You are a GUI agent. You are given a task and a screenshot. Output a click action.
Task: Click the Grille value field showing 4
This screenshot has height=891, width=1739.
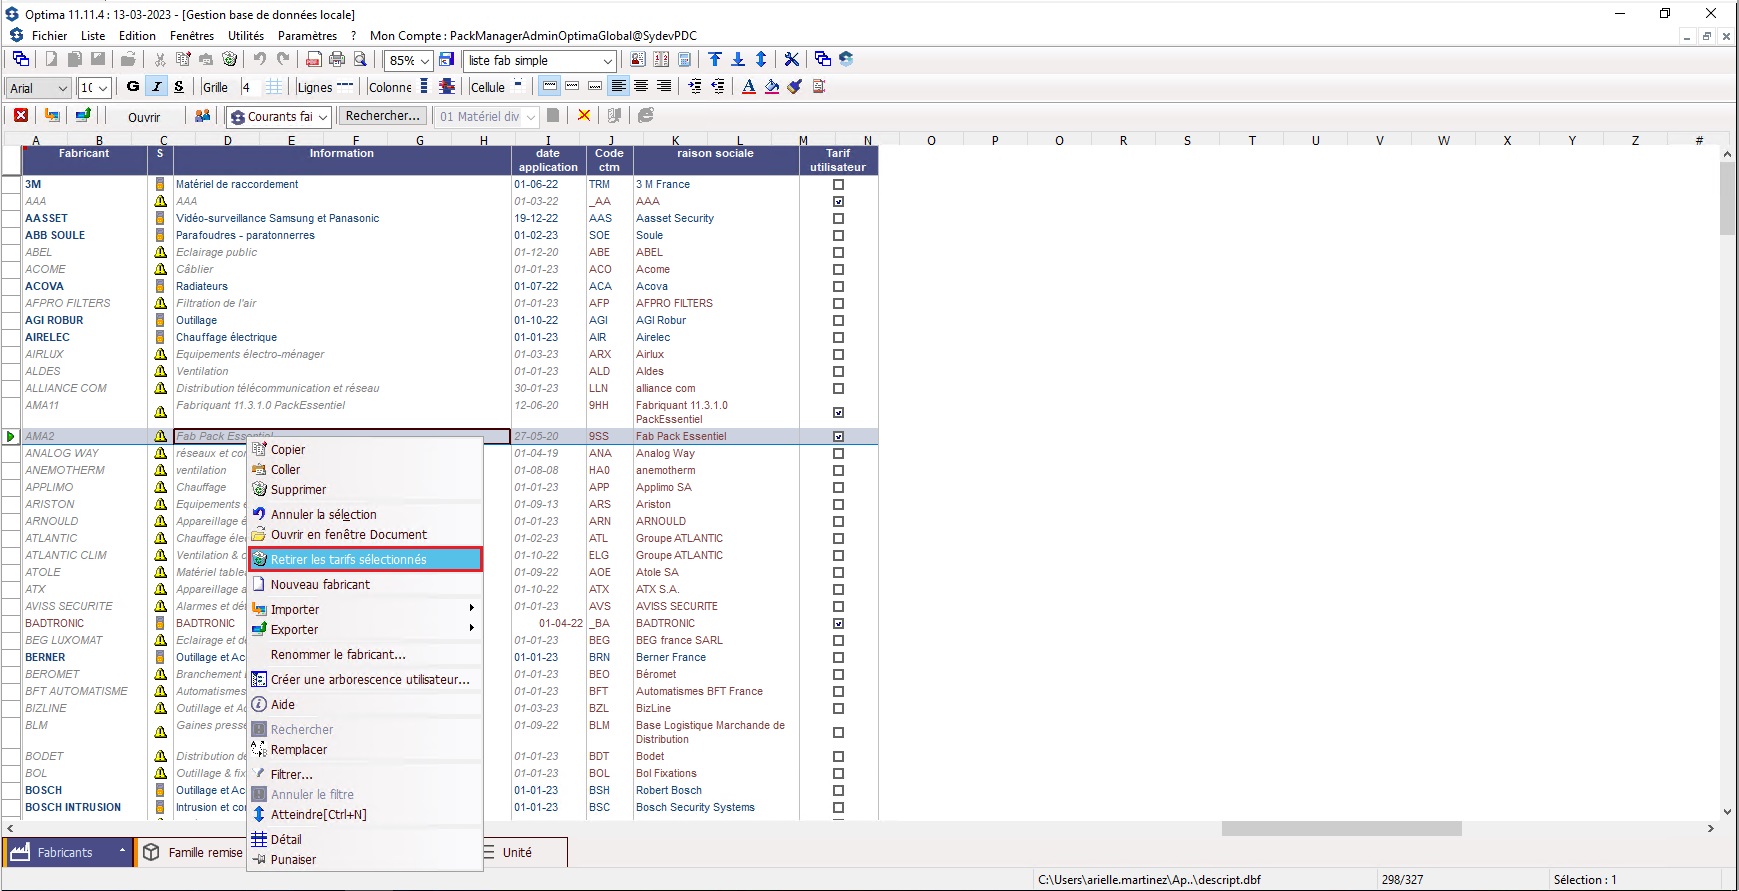point(250,87)
